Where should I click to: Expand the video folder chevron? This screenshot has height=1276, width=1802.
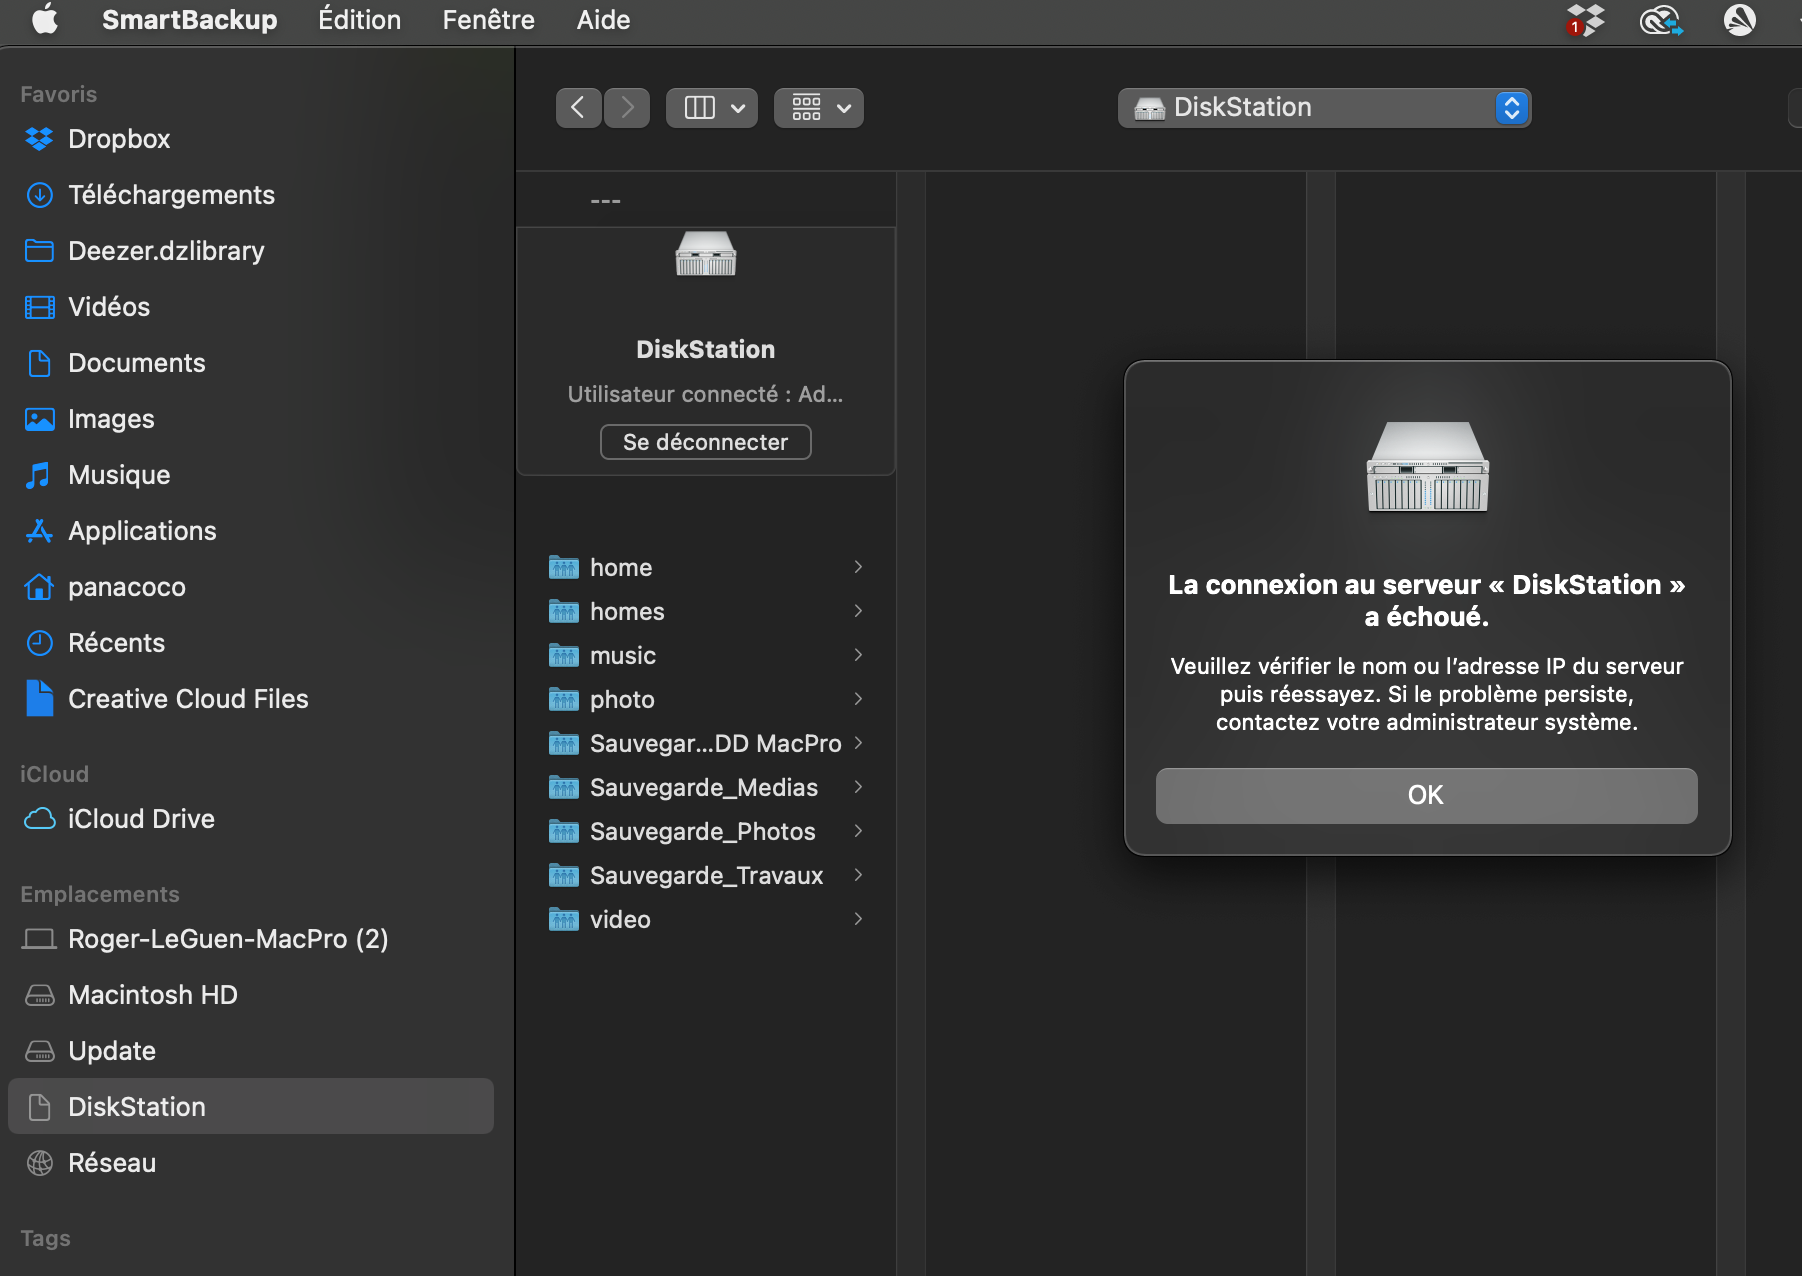tap(858, 919)
